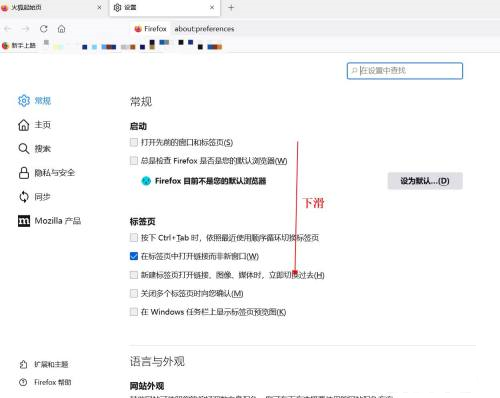Click the Mozilla m logo icon
The height and width of the screenshot is (398, 500).
pyautogui.click(x=24, y=221)
